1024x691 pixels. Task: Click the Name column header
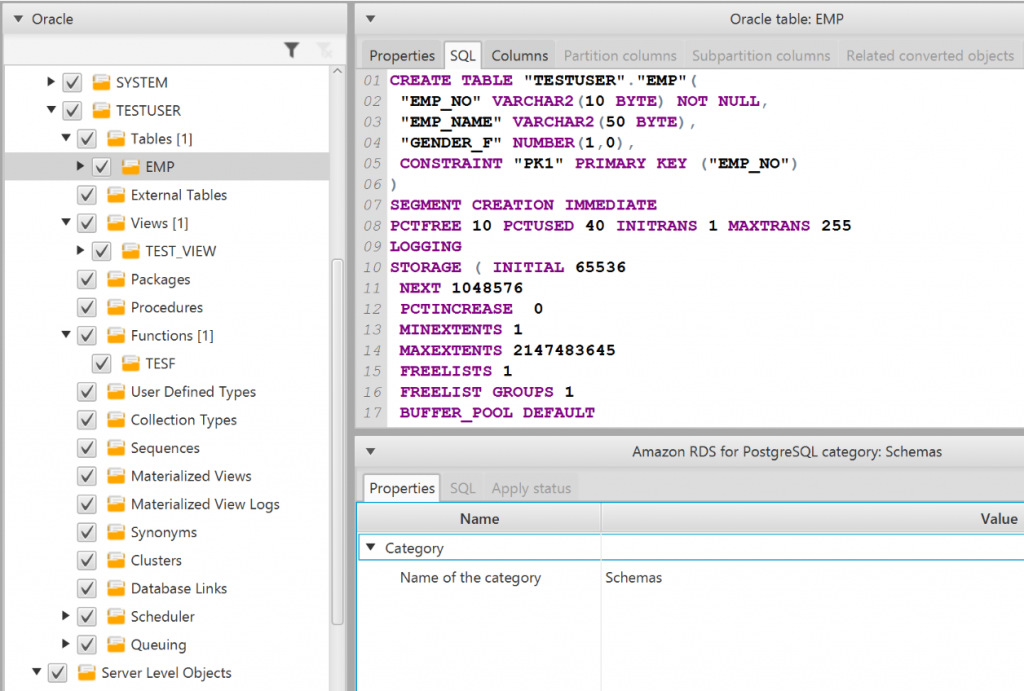tap(479, 519)
